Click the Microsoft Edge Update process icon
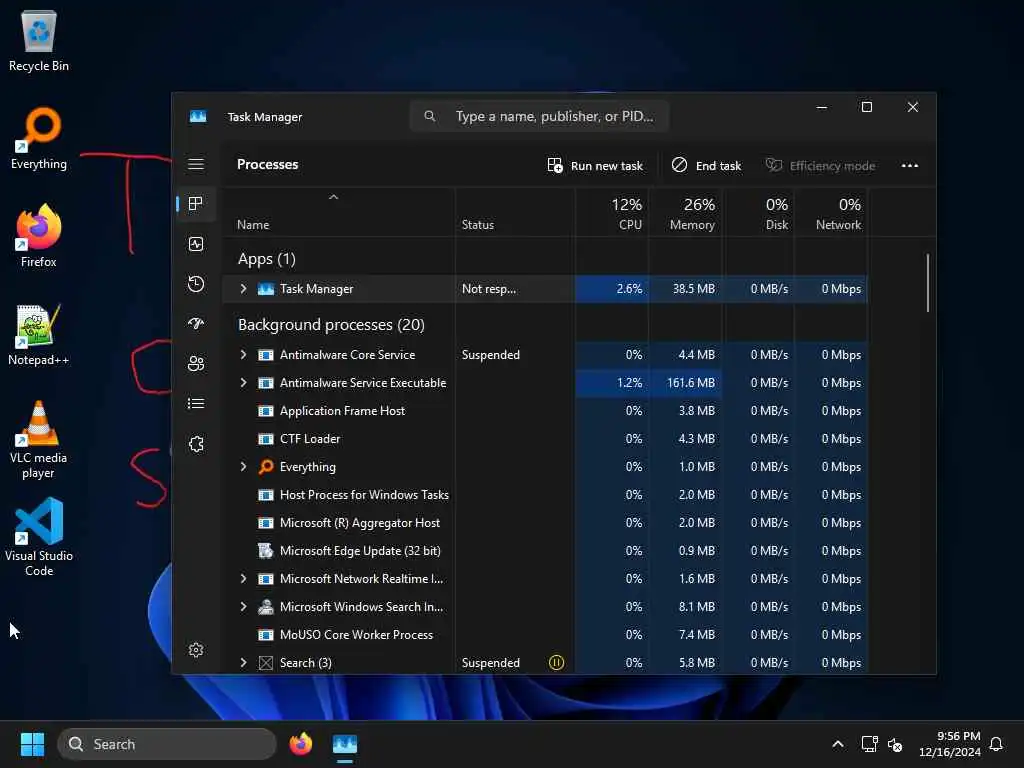The width and height of the screenshot is (1024, 768). click(x=266, y=551)
